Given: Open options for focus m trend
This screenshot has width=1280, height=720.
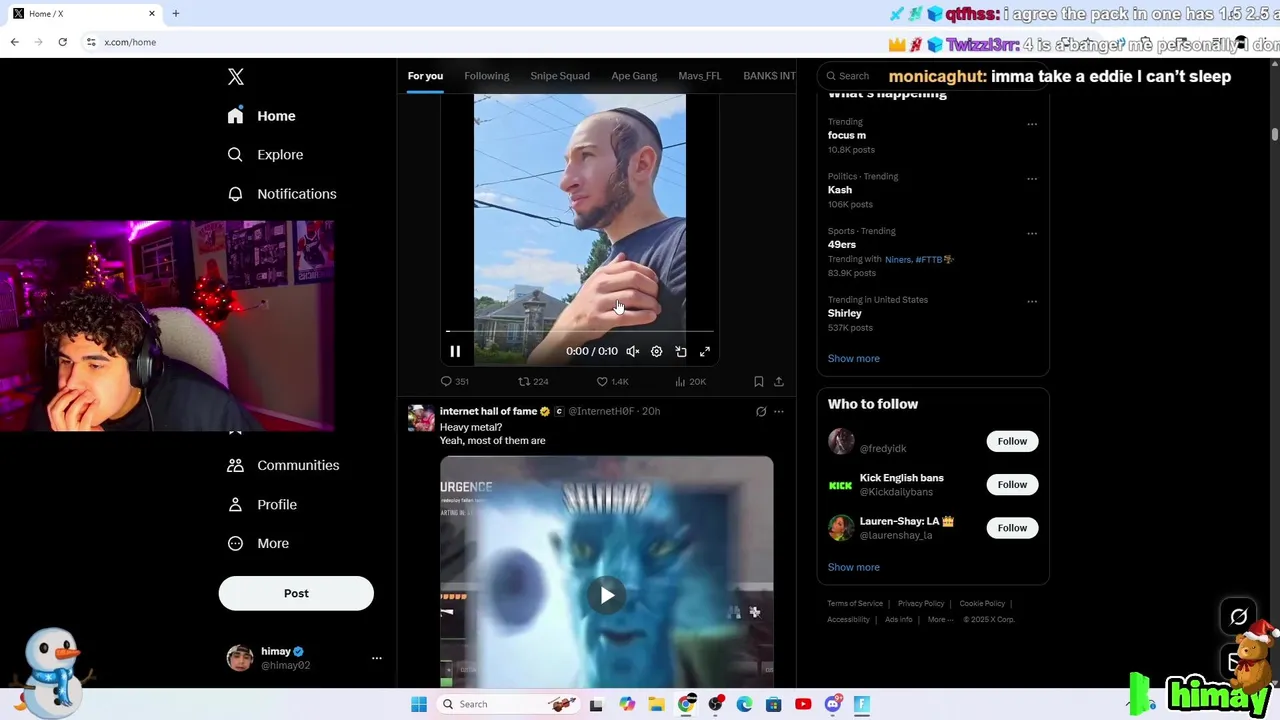Looking at the screenshot, I should [x=1032, y=125].
